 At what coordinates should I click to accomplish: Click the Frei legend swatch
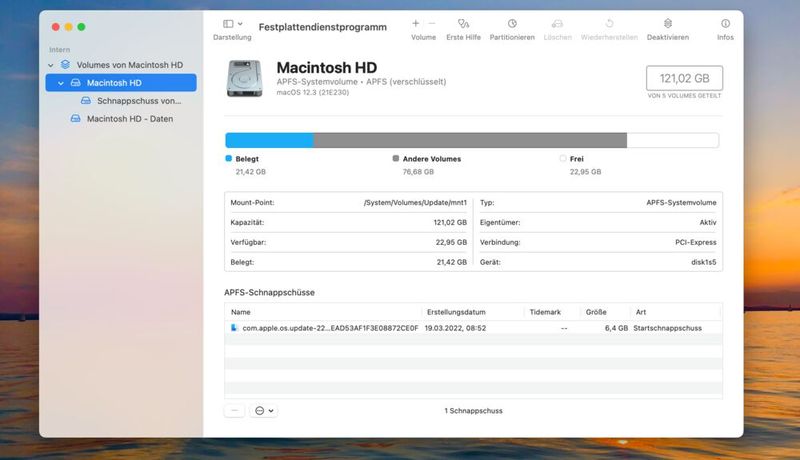563,159
